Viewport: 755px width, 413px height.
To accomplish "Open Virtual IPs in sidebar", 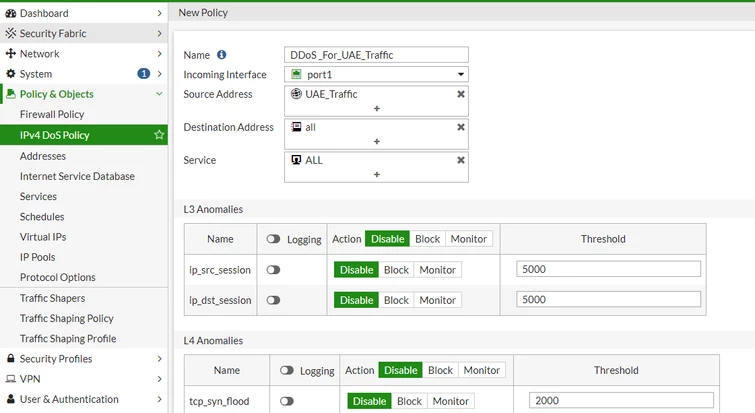I will tap(43, 237).
